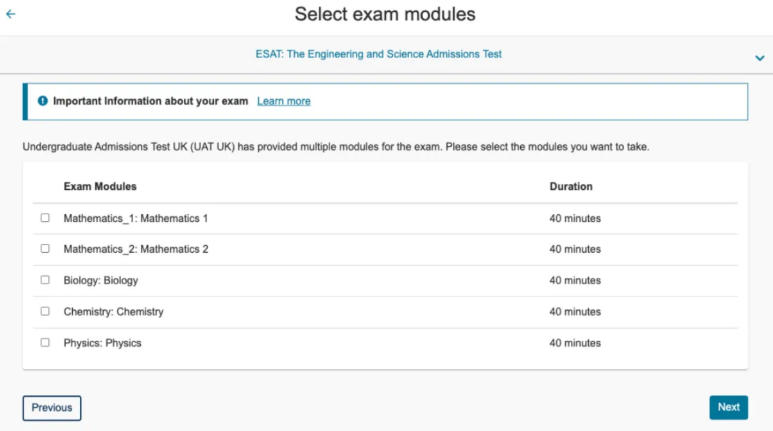
Task: Click the Mathematics_2: Mathematics 2 label text
Action: (136, 249)
